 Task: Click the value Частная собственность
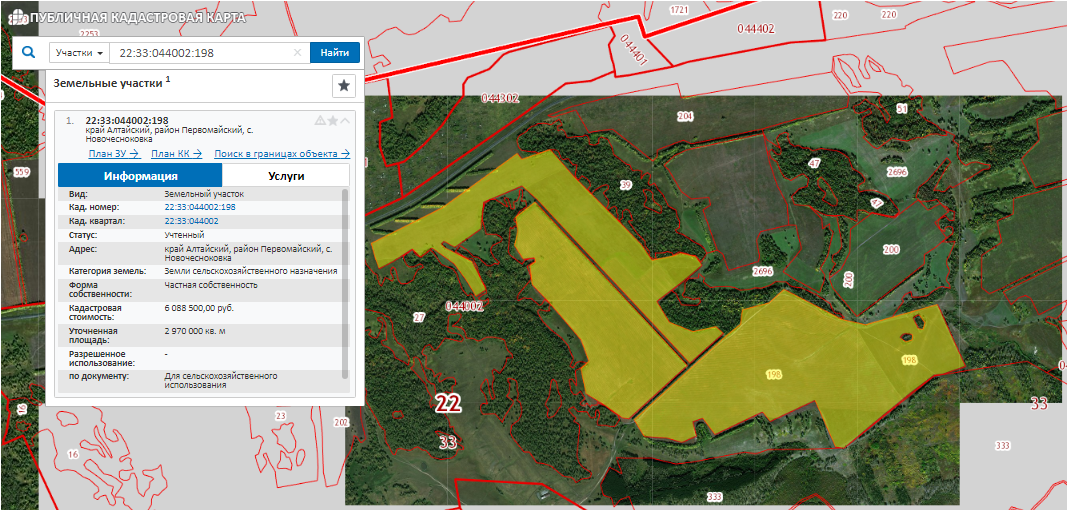(x=211, y=285)
